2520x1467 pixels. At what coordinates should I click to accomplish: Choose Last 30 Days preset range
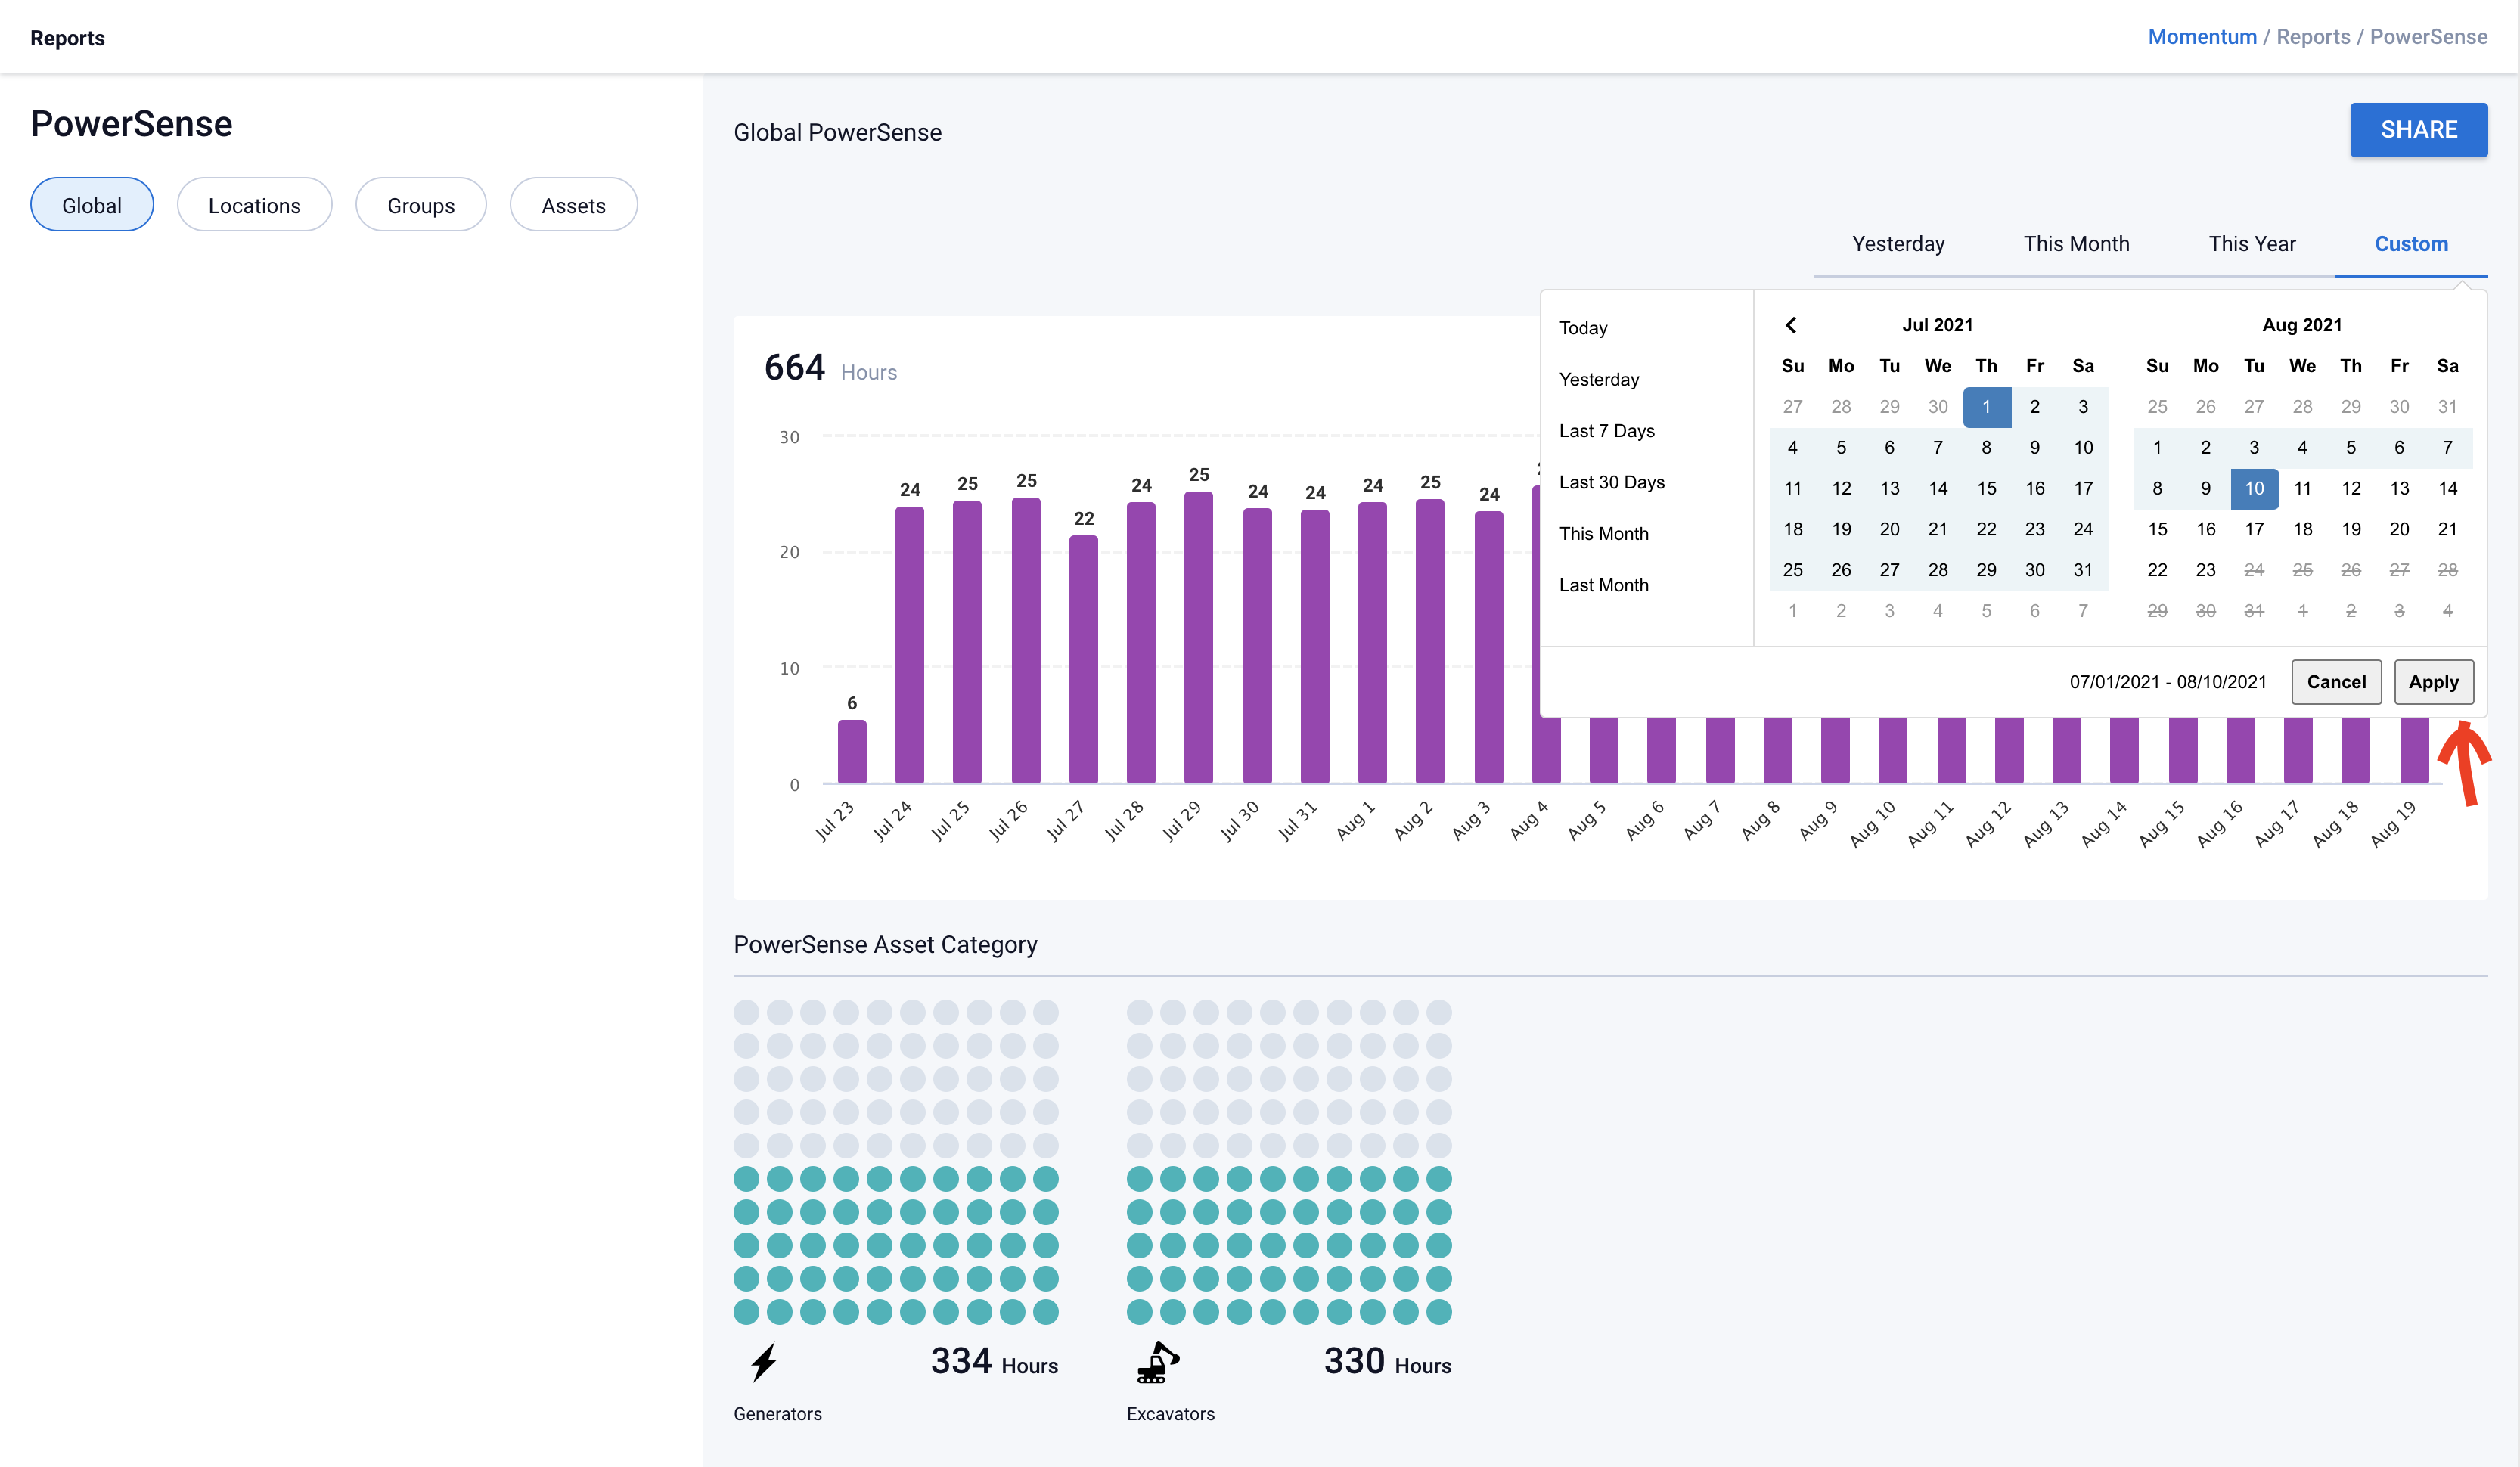[1611, 482]
